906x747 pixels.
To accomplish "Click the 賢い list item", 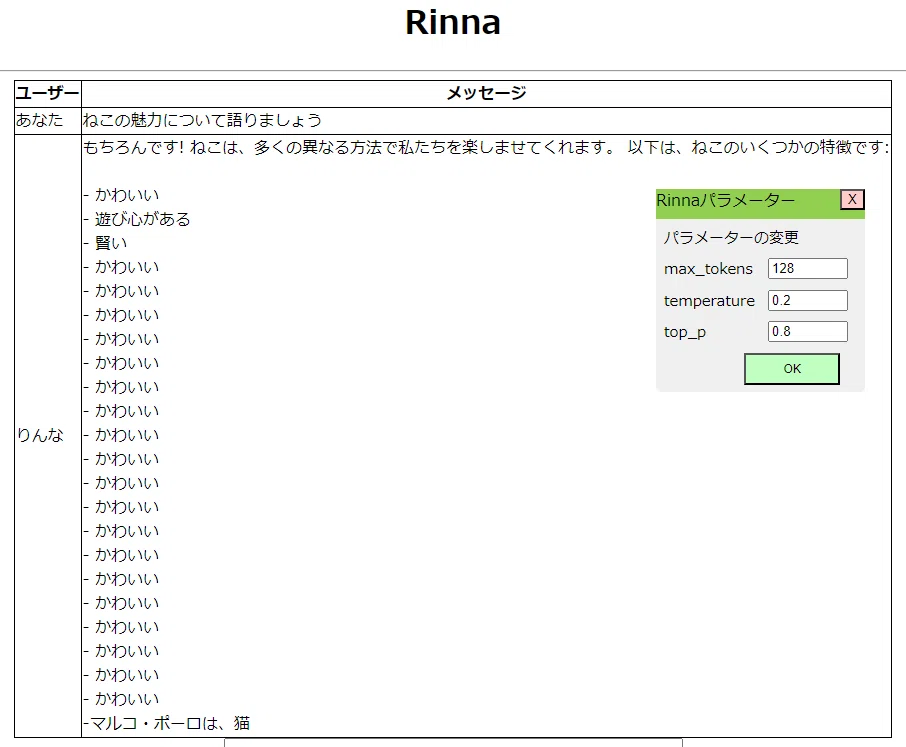I will 110,243.
